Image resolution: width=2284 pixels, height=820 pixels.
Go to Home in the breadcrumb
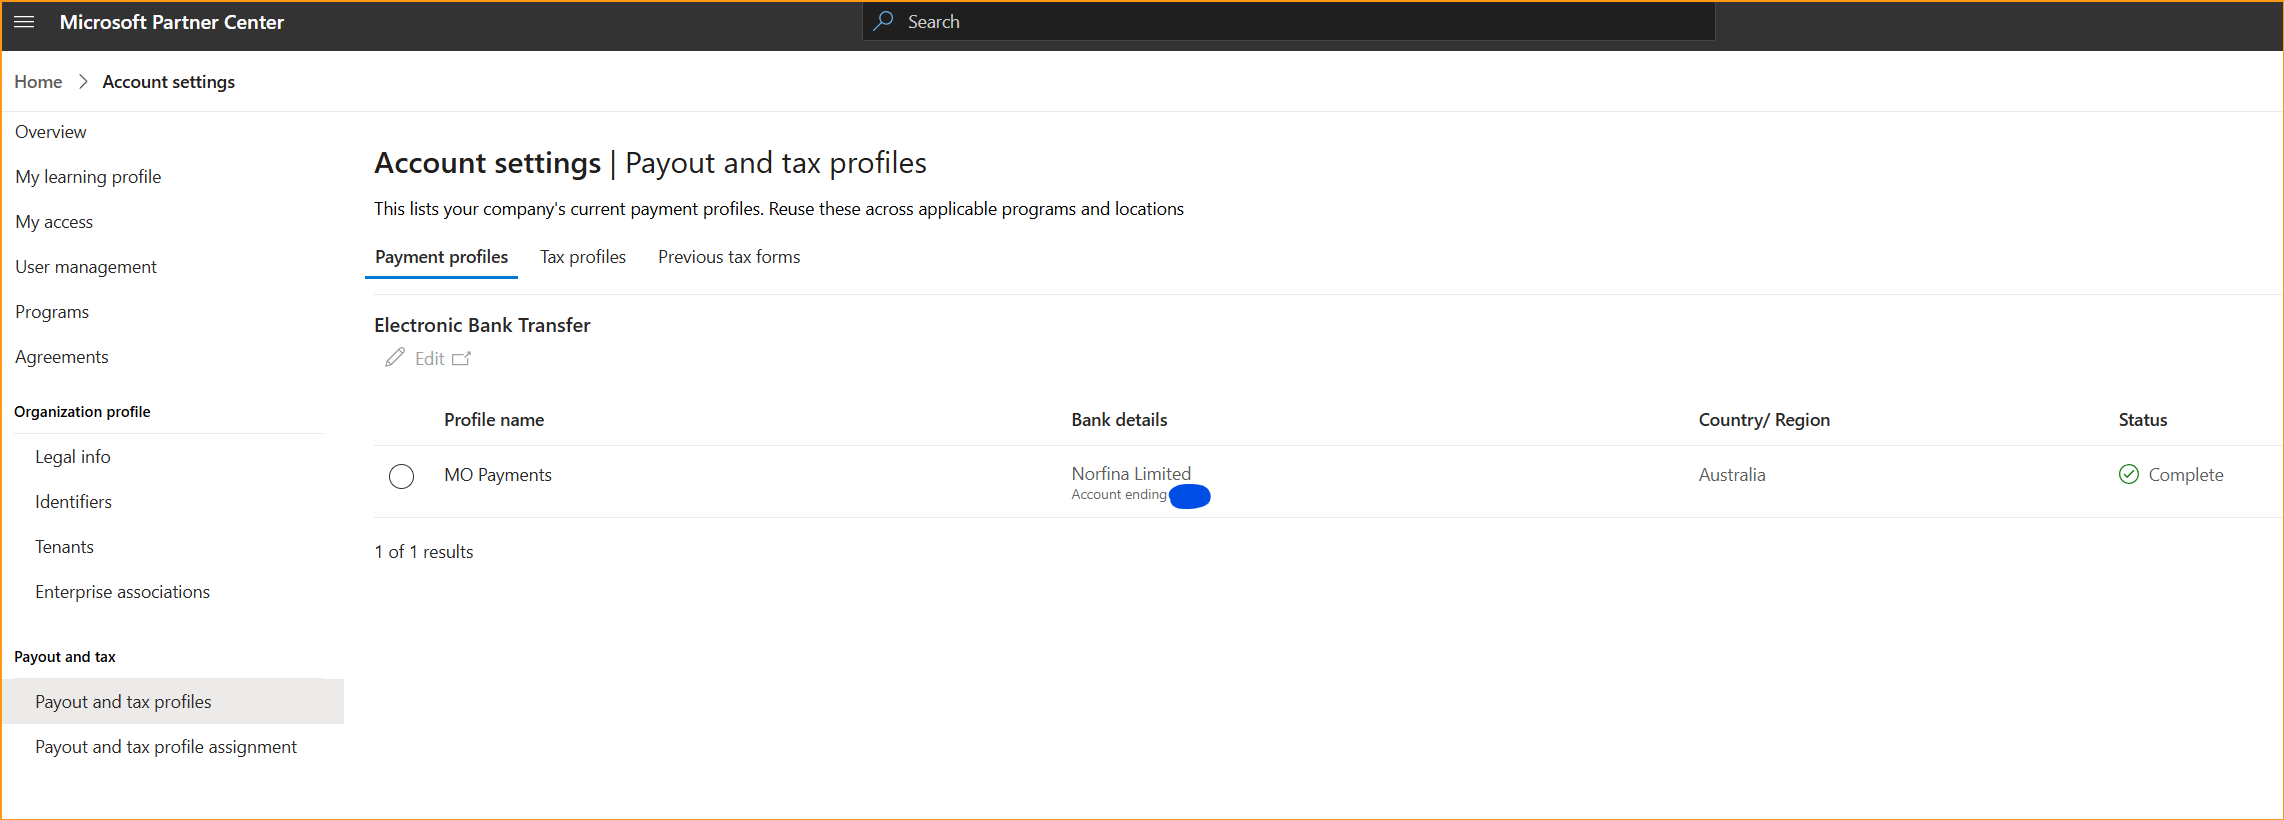tap(38, 82)
